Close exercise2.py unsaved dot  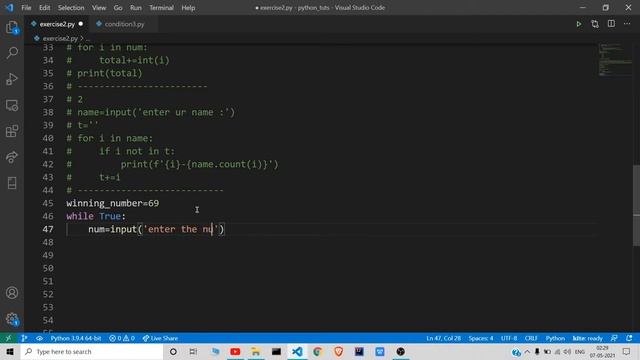point(81,24)
